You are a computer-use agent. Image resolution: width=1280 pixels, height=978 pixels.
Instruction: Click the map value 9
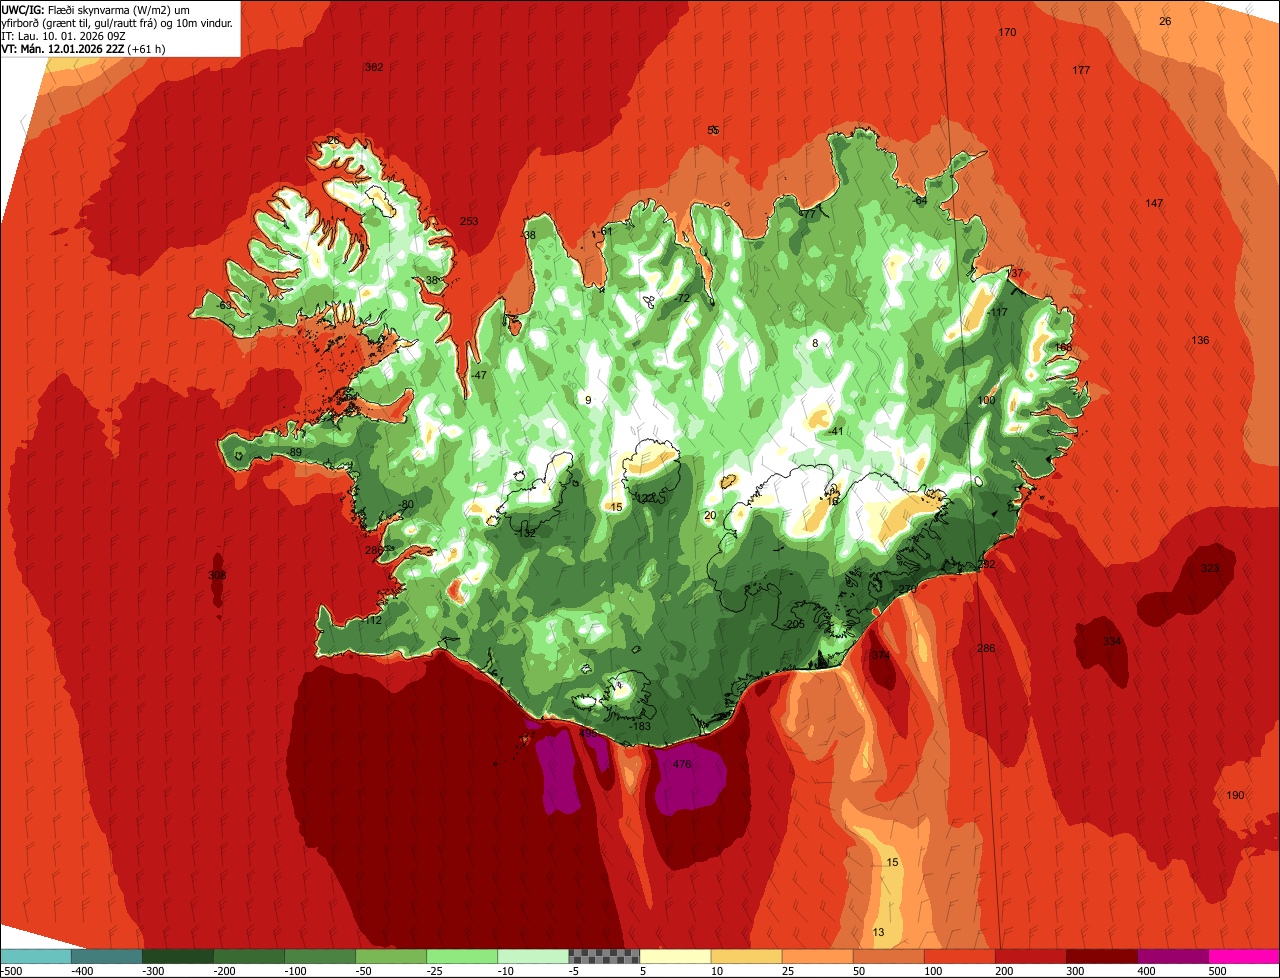[588, 400]
